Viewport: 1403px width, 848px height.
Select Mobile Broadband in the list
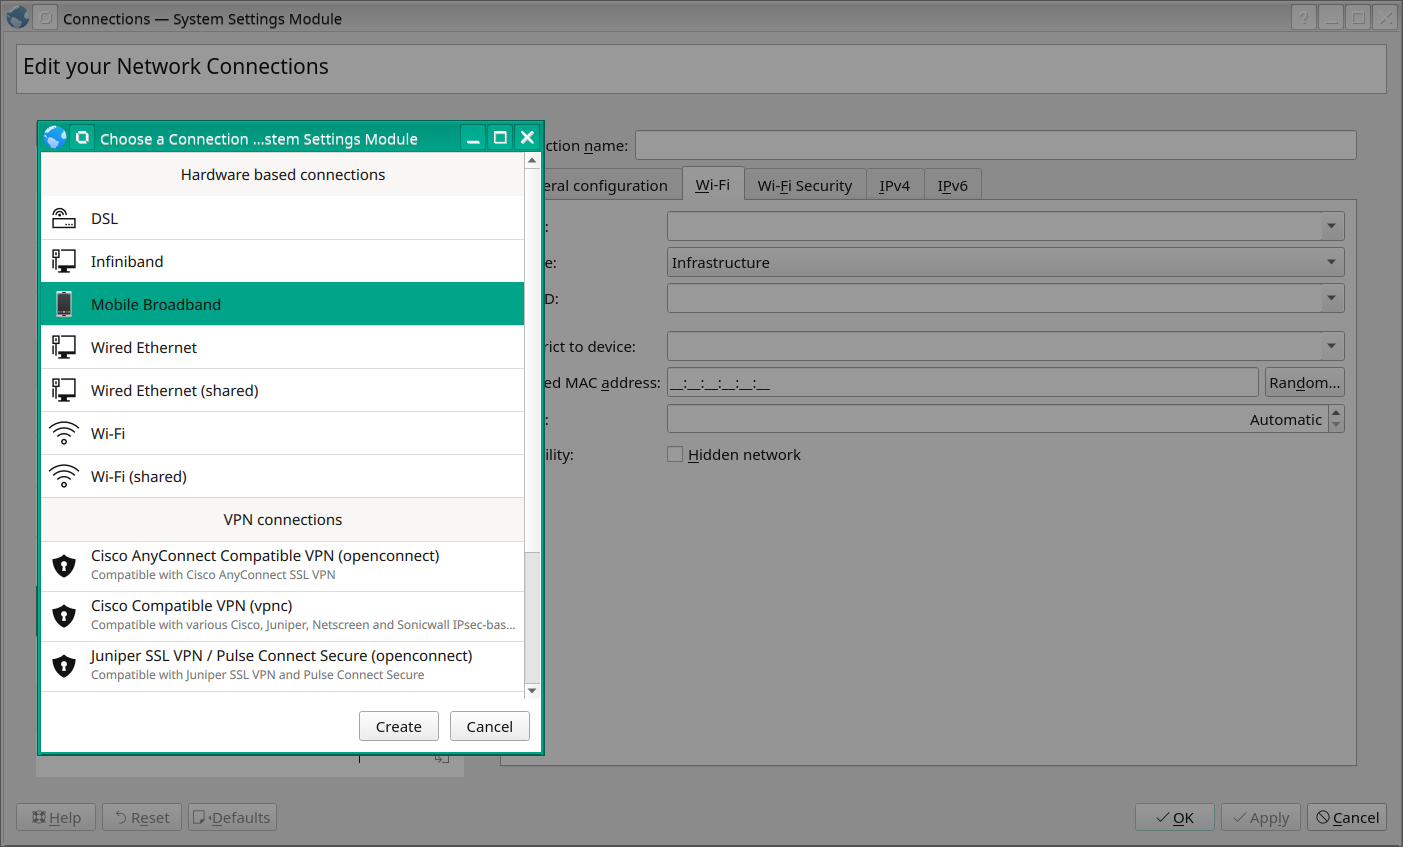[282, 304]
